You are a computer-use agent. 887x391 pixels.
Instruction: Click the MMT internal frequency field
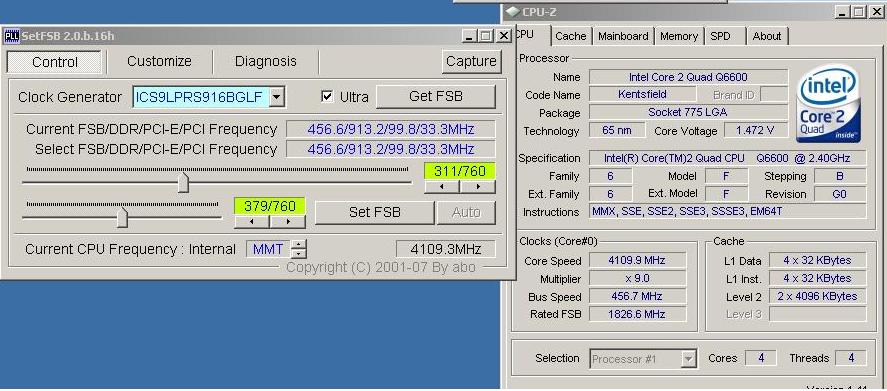(269, 249)
